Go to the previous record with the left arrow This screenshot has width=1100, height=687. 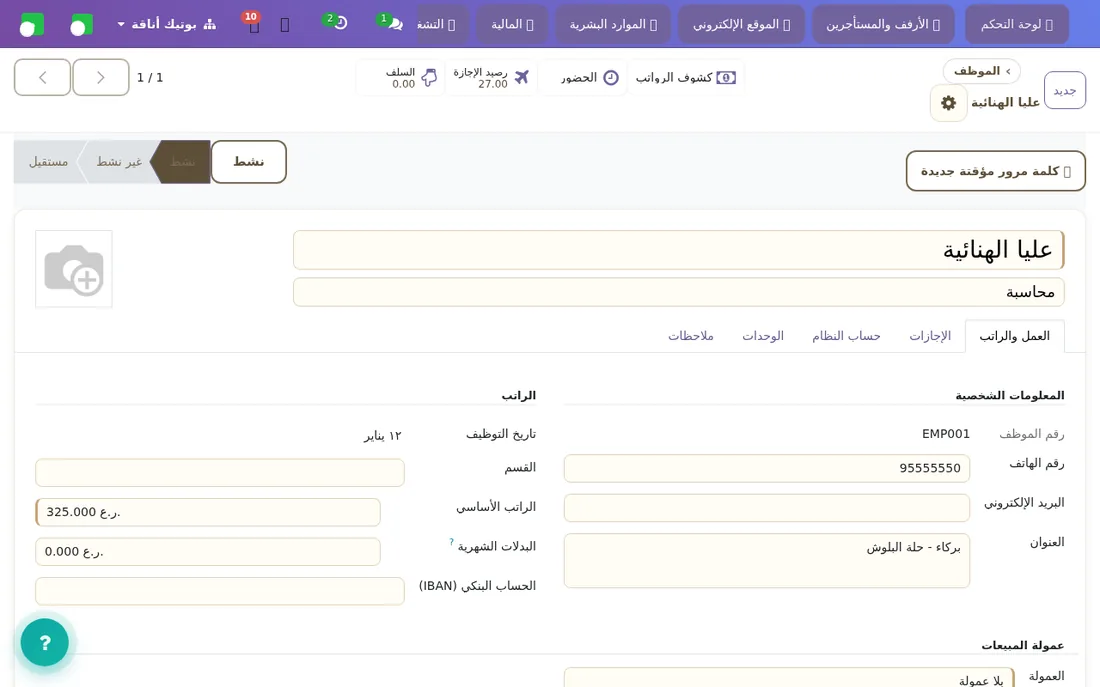[43, 77]
